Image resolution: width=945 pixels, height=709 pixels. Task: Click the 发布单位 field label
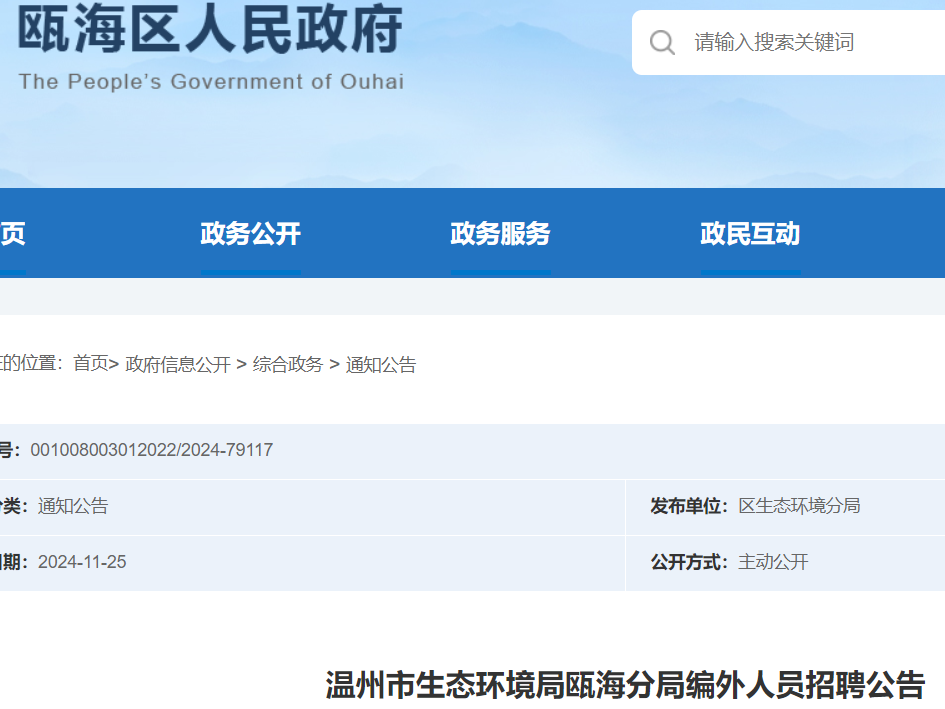689,506
